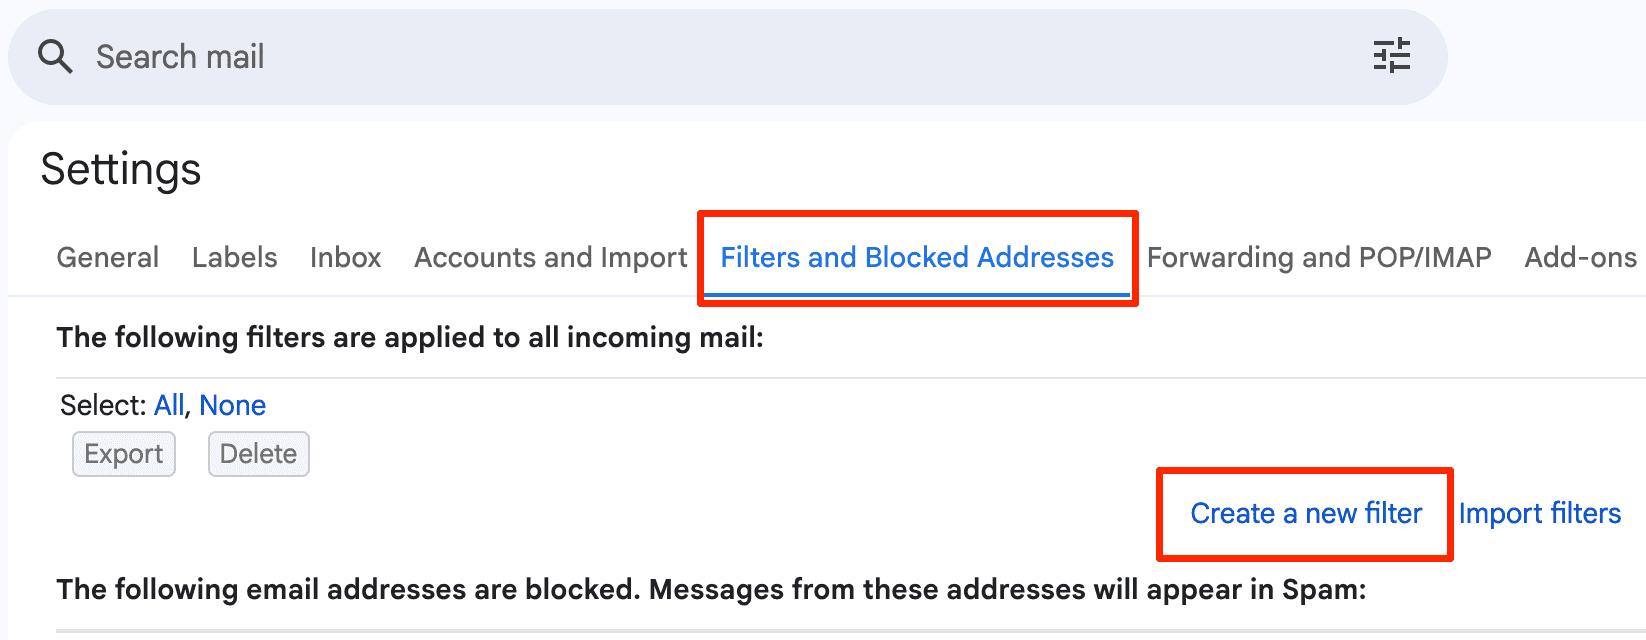Open the Labels tab
This screenshot has width=1646, height=640.
click(x=234, y=257)
